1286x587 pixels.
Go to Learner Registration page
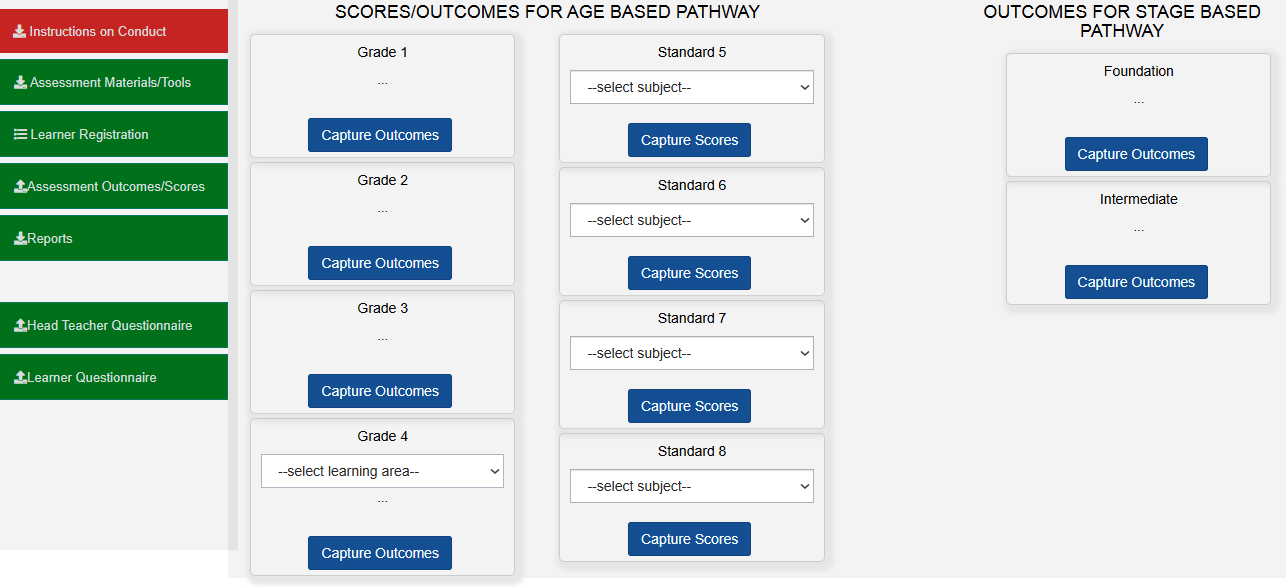click(89, 135)
